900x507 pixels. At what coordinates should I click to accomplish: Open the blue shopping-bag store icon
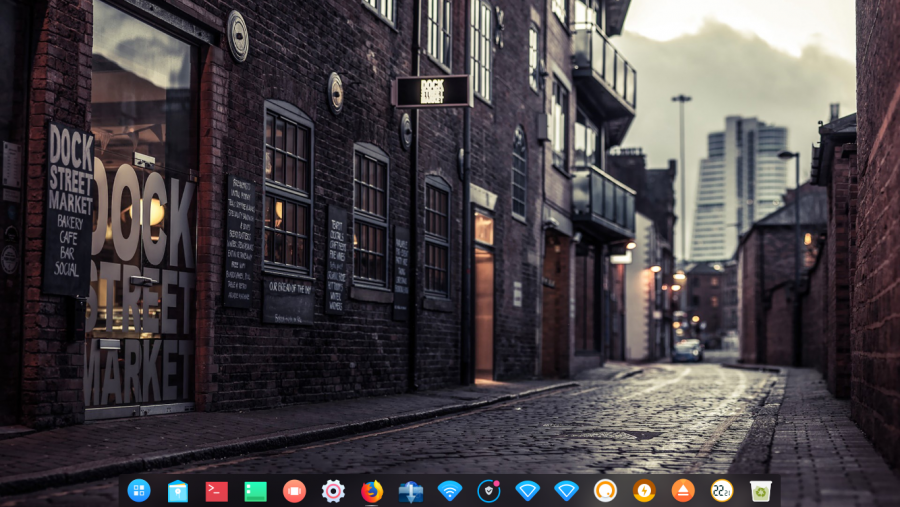click(178, 491)
